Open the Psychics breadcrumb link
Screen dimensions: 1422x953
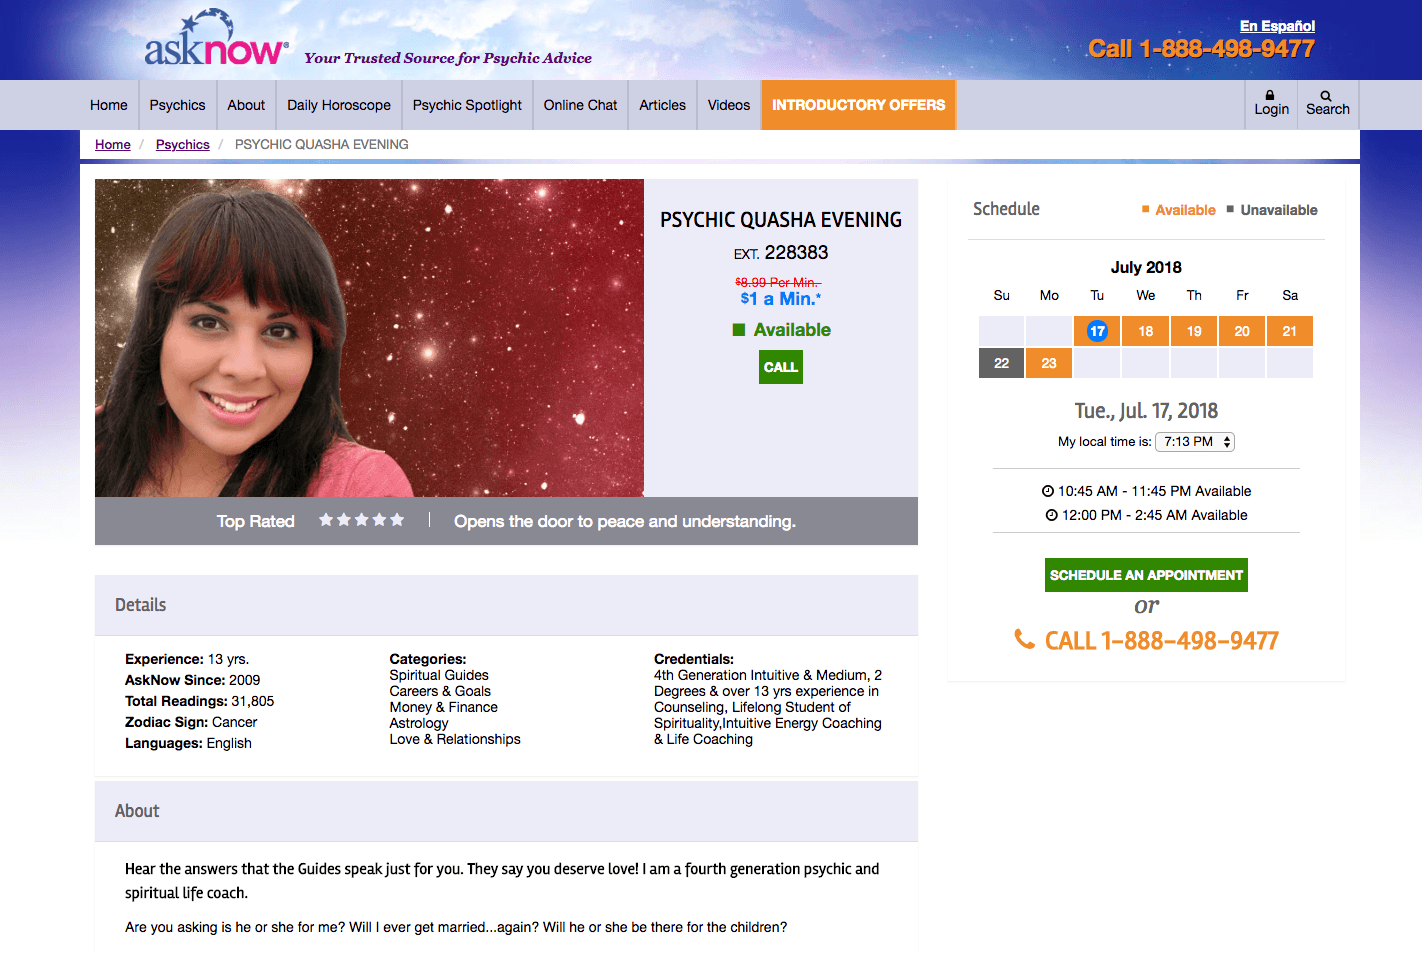[183, 145]
